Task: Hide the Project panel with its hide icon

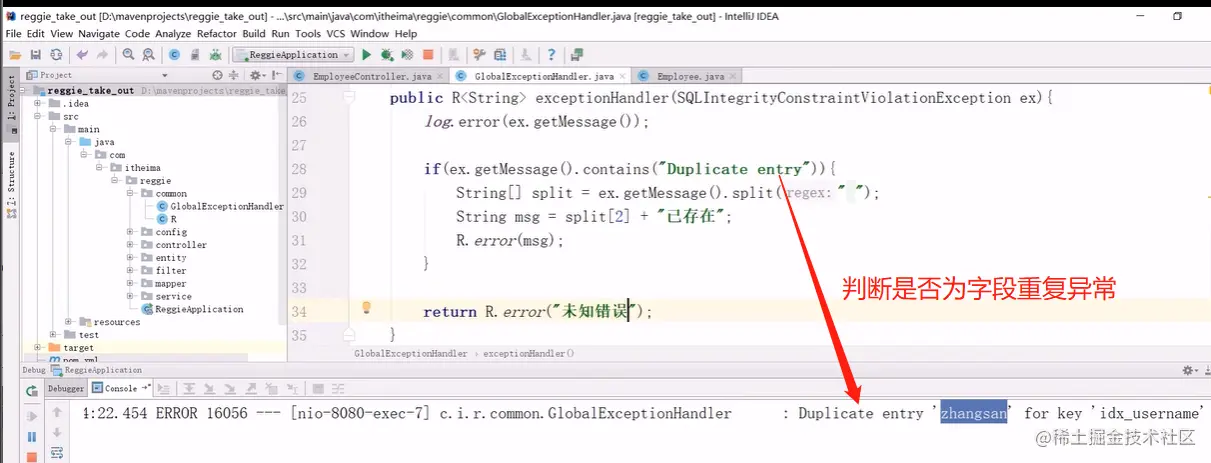Action: 277,75
